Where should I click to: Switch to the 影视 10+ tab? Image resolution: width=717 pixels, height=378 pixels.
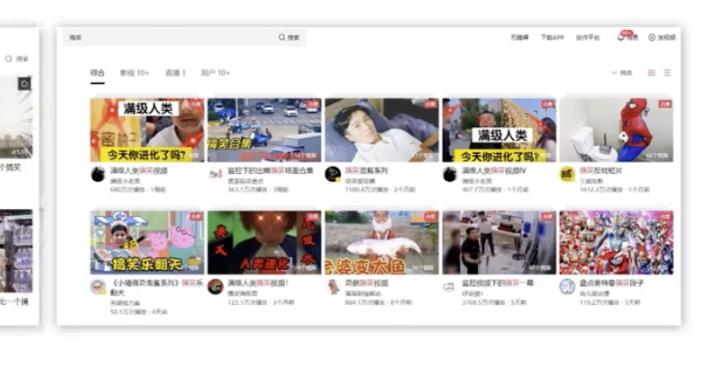(x=134, y=73)
